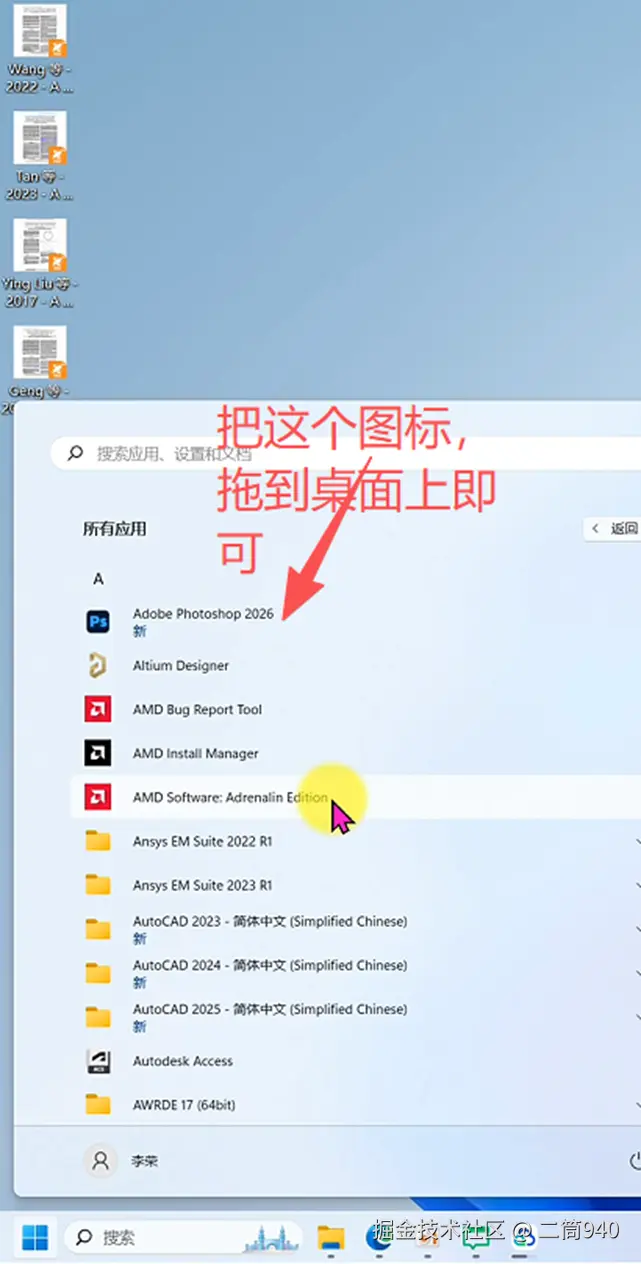Open File Explorer from taskbar

point(331,1238)
